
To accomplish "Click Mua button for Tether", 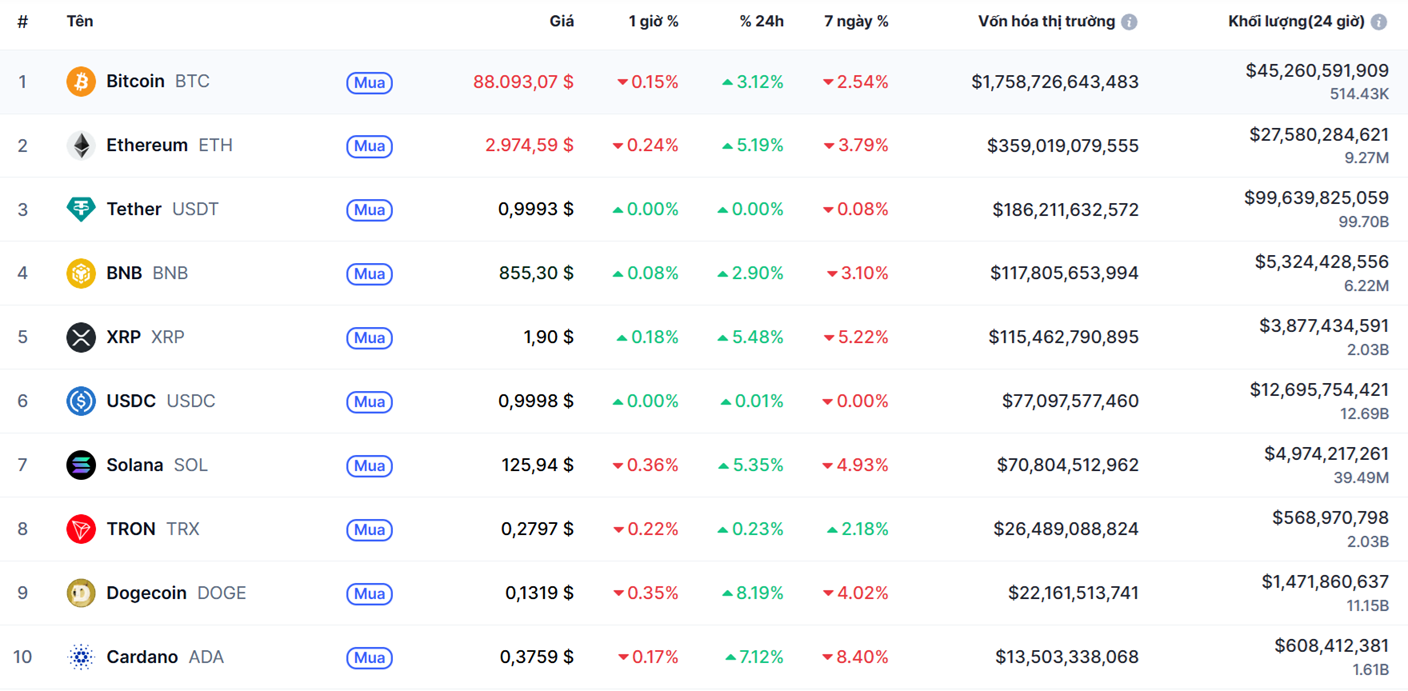I will pyautogui.click(x=369, y=210).
